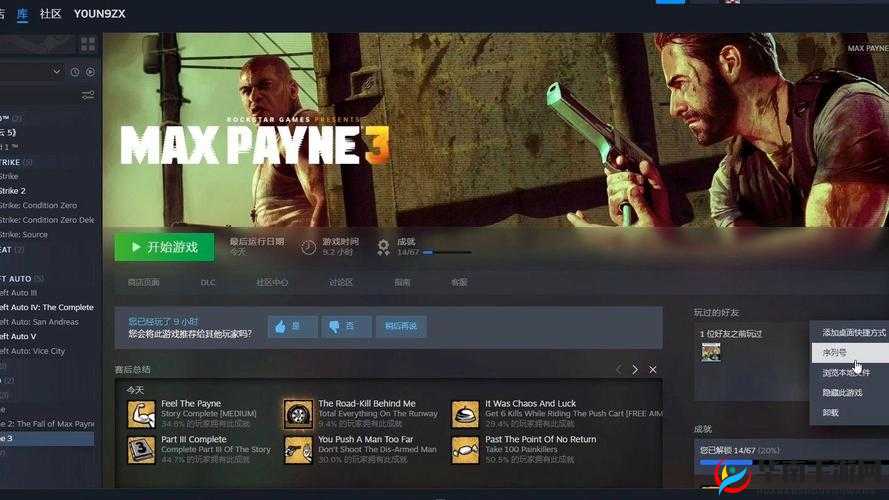The image size is (889, 500).
Task: Click the recent activity clock icon
Action: coord(74,72)
